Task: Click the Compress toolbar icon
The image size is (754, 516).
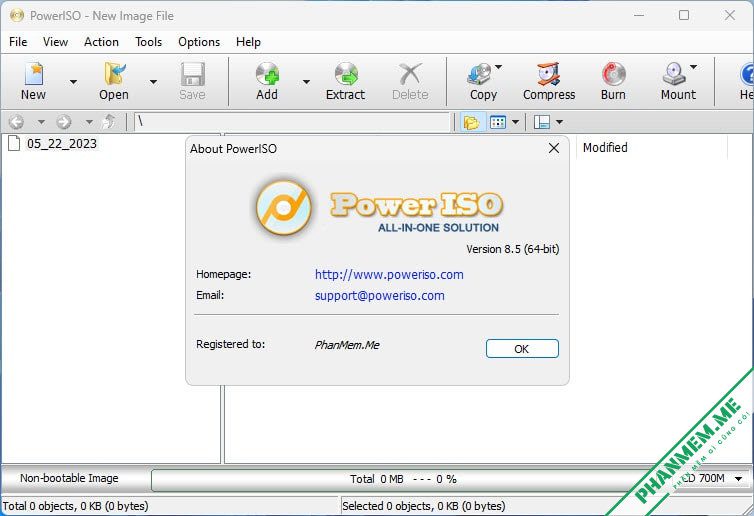Action: click(549, 75)
